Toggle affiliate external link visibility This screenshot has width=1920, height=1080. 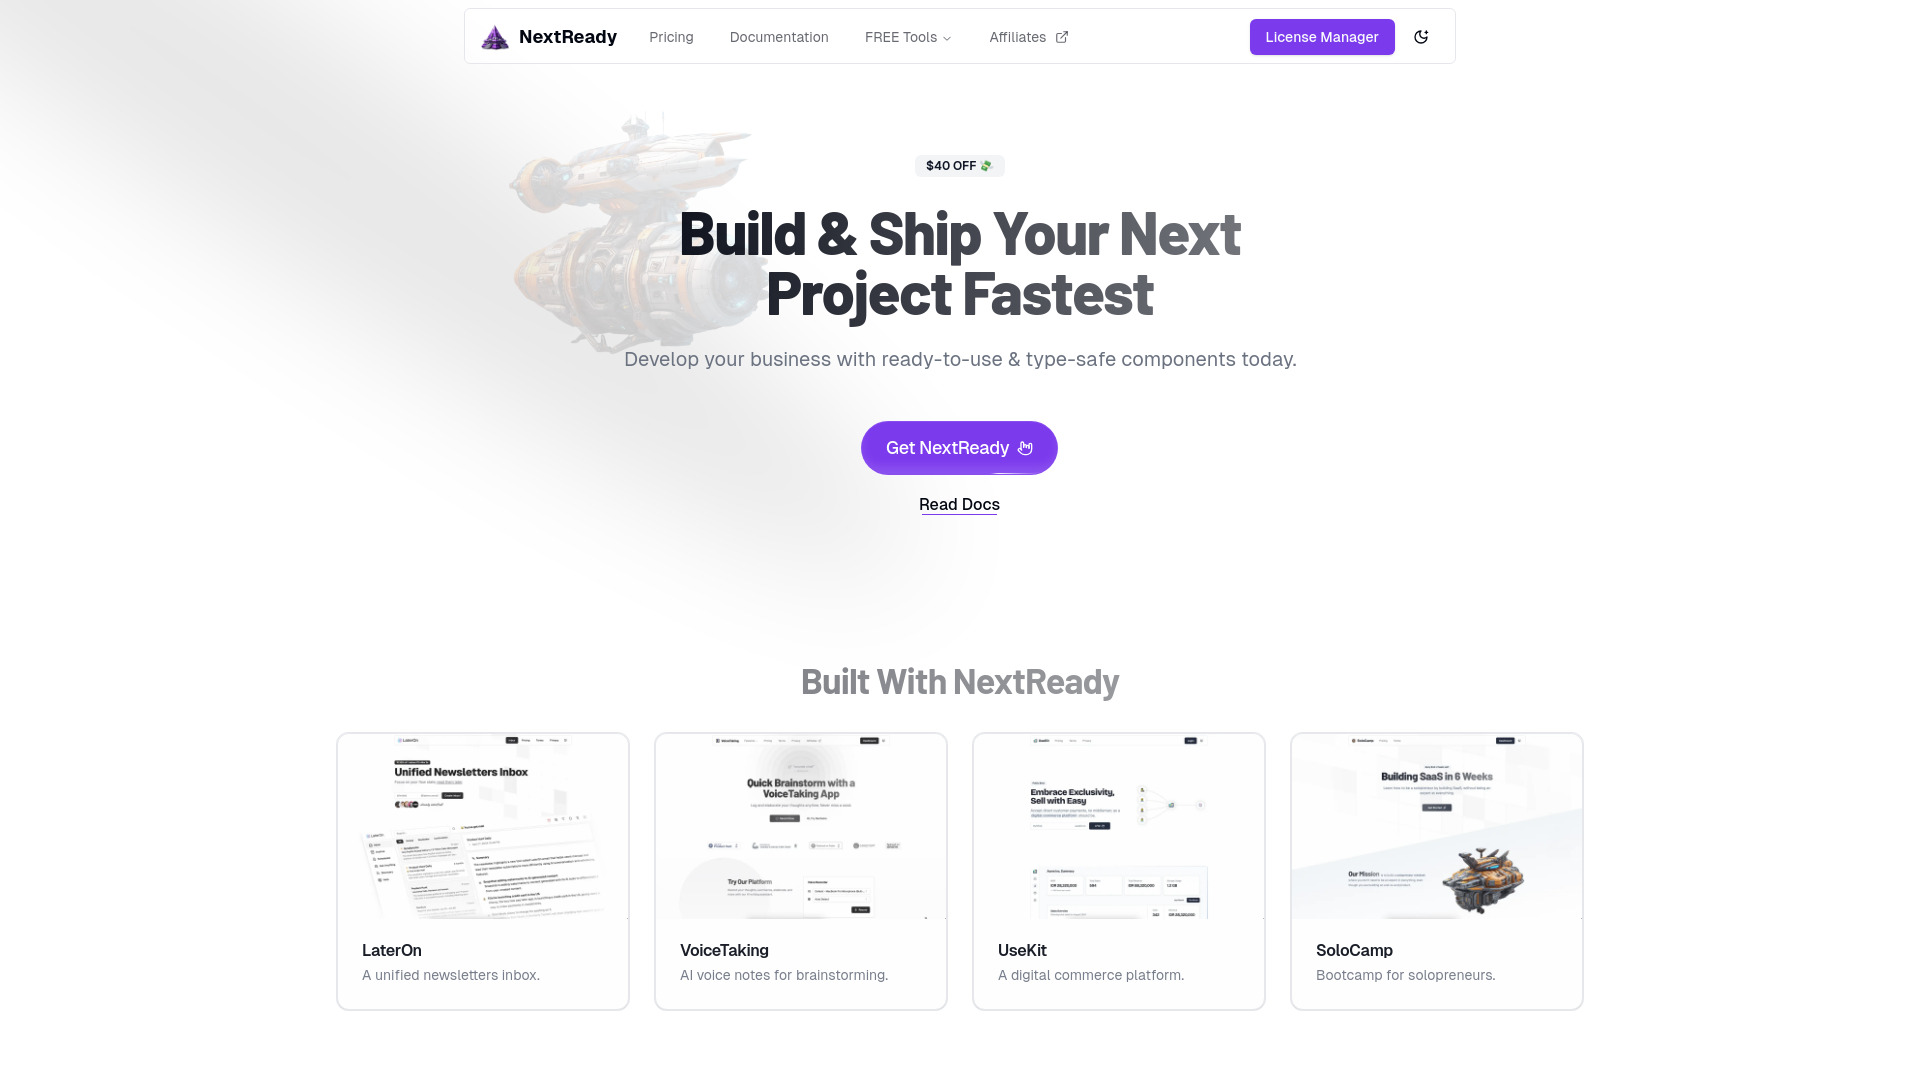pyautogui.click(x=1062, y=36)
